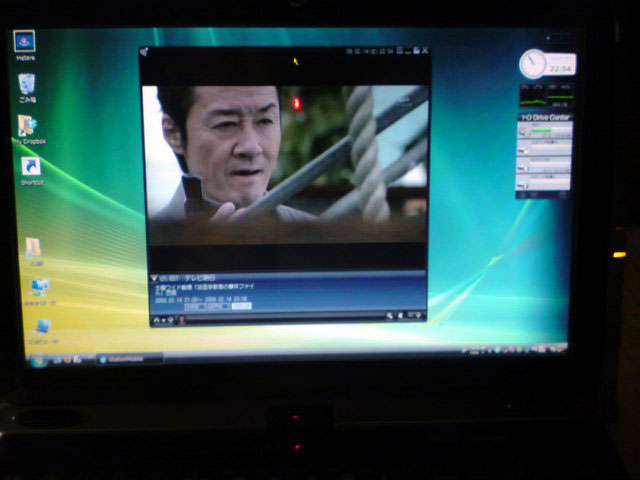Screen dimensions: 640x480
Task: Click the I-O Drive Center gadget title
Action: (x=545, y=118)
